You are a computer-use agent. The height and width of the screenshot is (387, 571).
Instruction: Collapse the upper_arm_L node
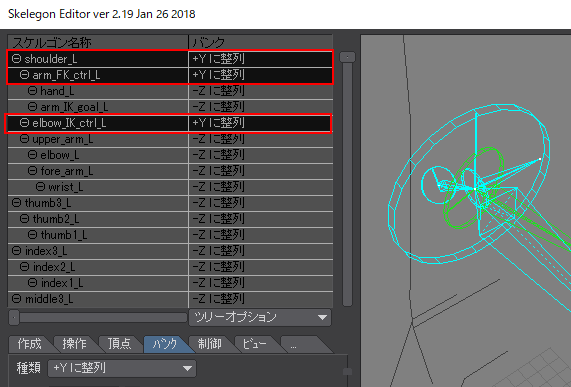click(24, 139)
